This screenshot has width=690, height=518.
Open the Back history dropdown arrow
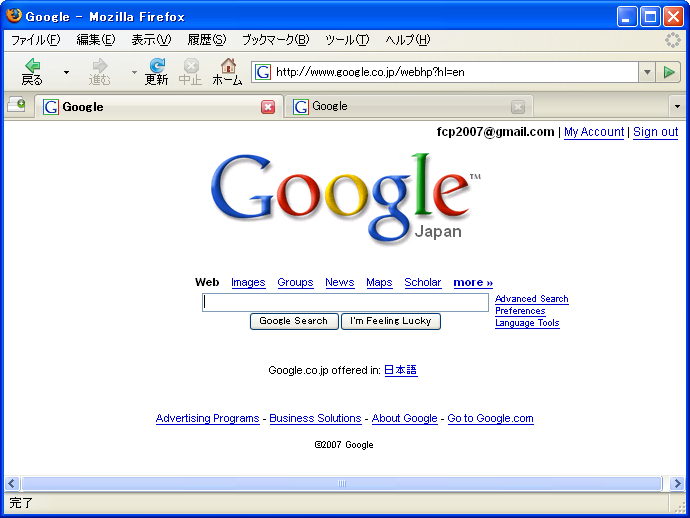(x=66, y=72)
